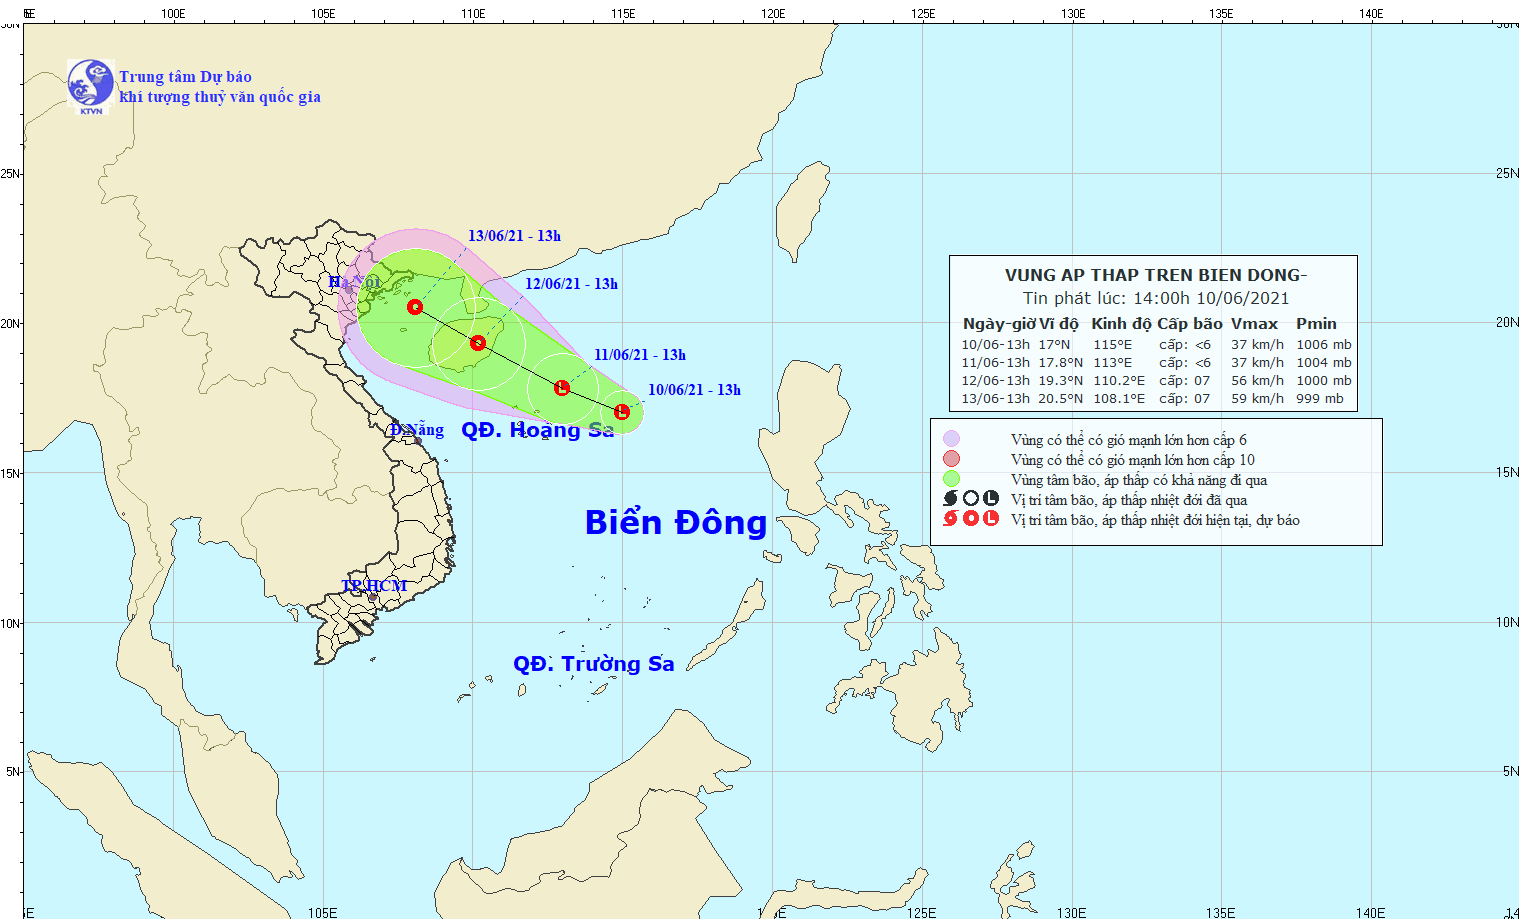This screenshot has height=919, width=1519.
Task: Click the '19.3°N' latitude cell
Action: [1060, 381]
